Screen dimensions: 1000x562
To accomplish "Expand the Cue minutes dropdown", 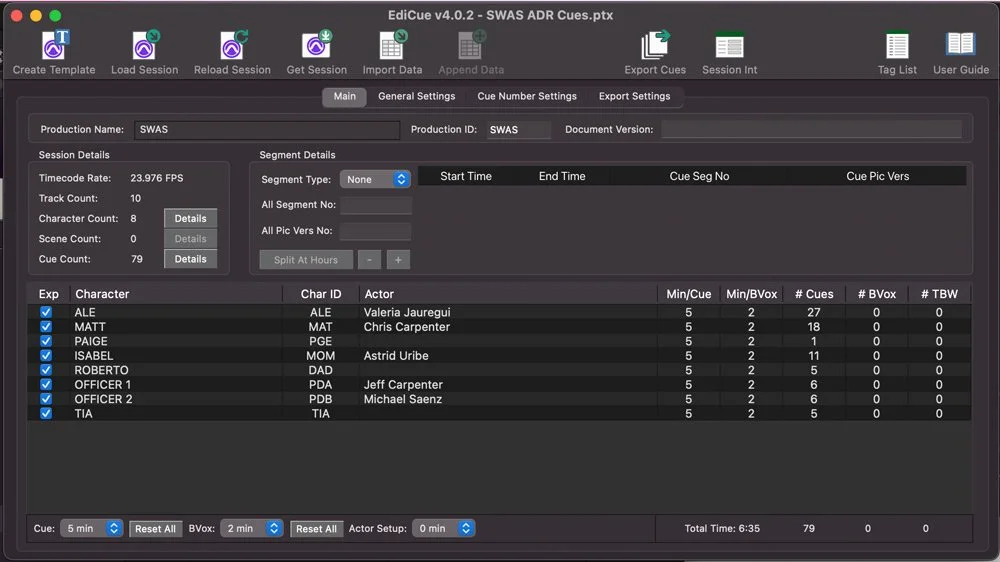I will click(x=91, y=528).
